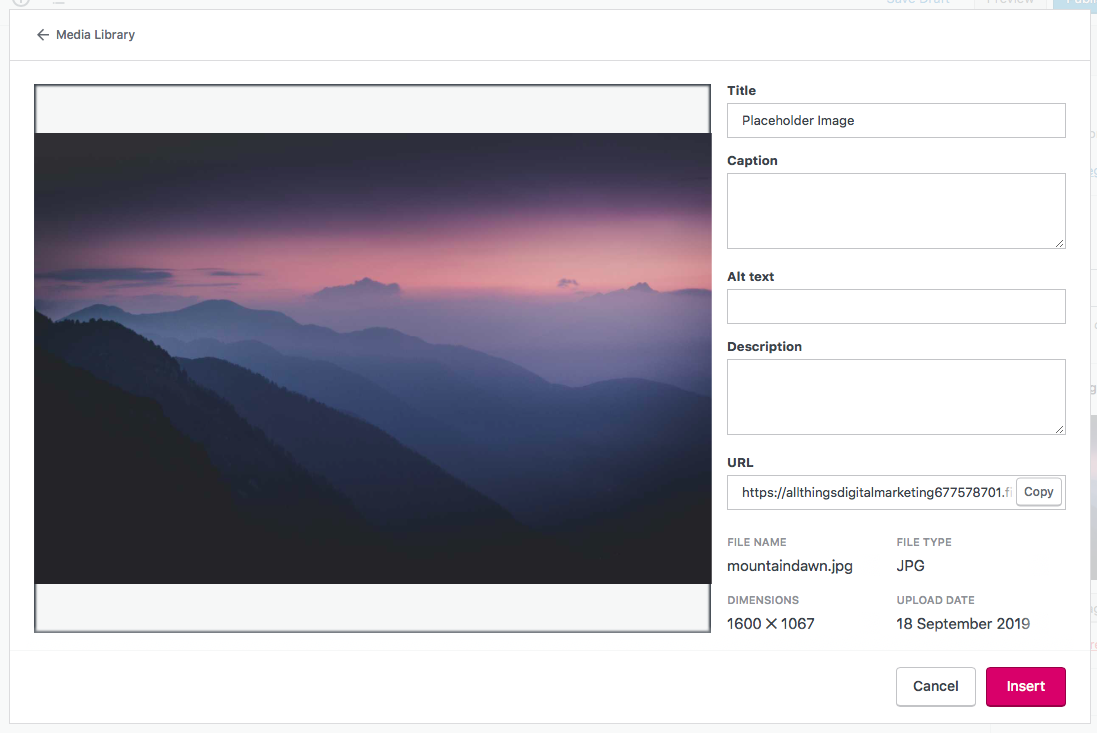Edit the Title field with Placeholder Image
The height and width of the screenshot is (733, 1097).
[896, 120]
